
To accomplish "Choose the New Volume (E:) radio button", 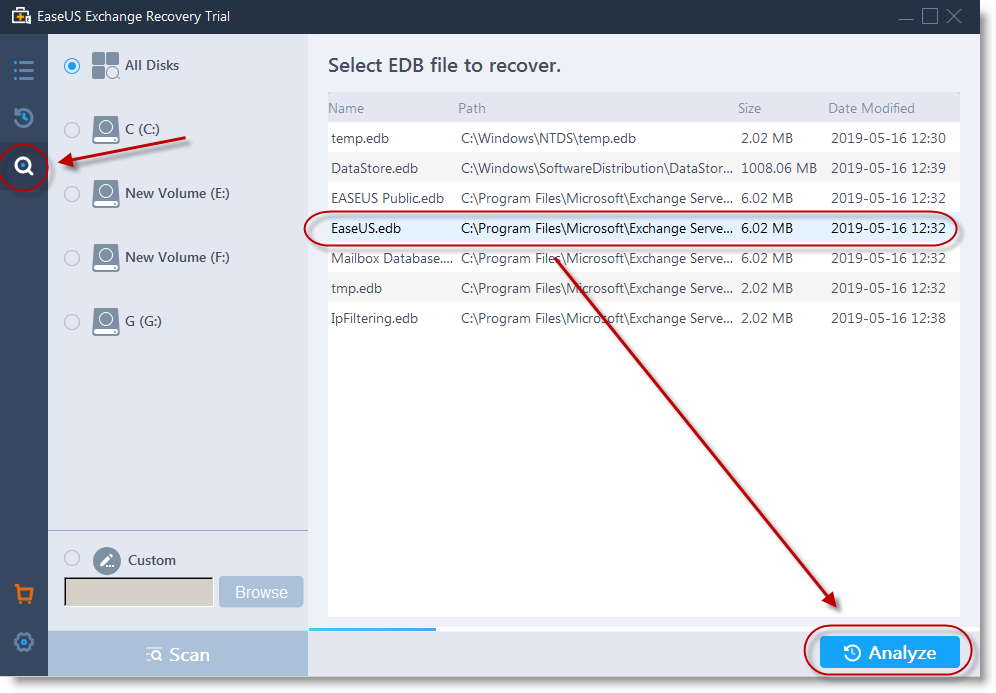I will (72, 194).
